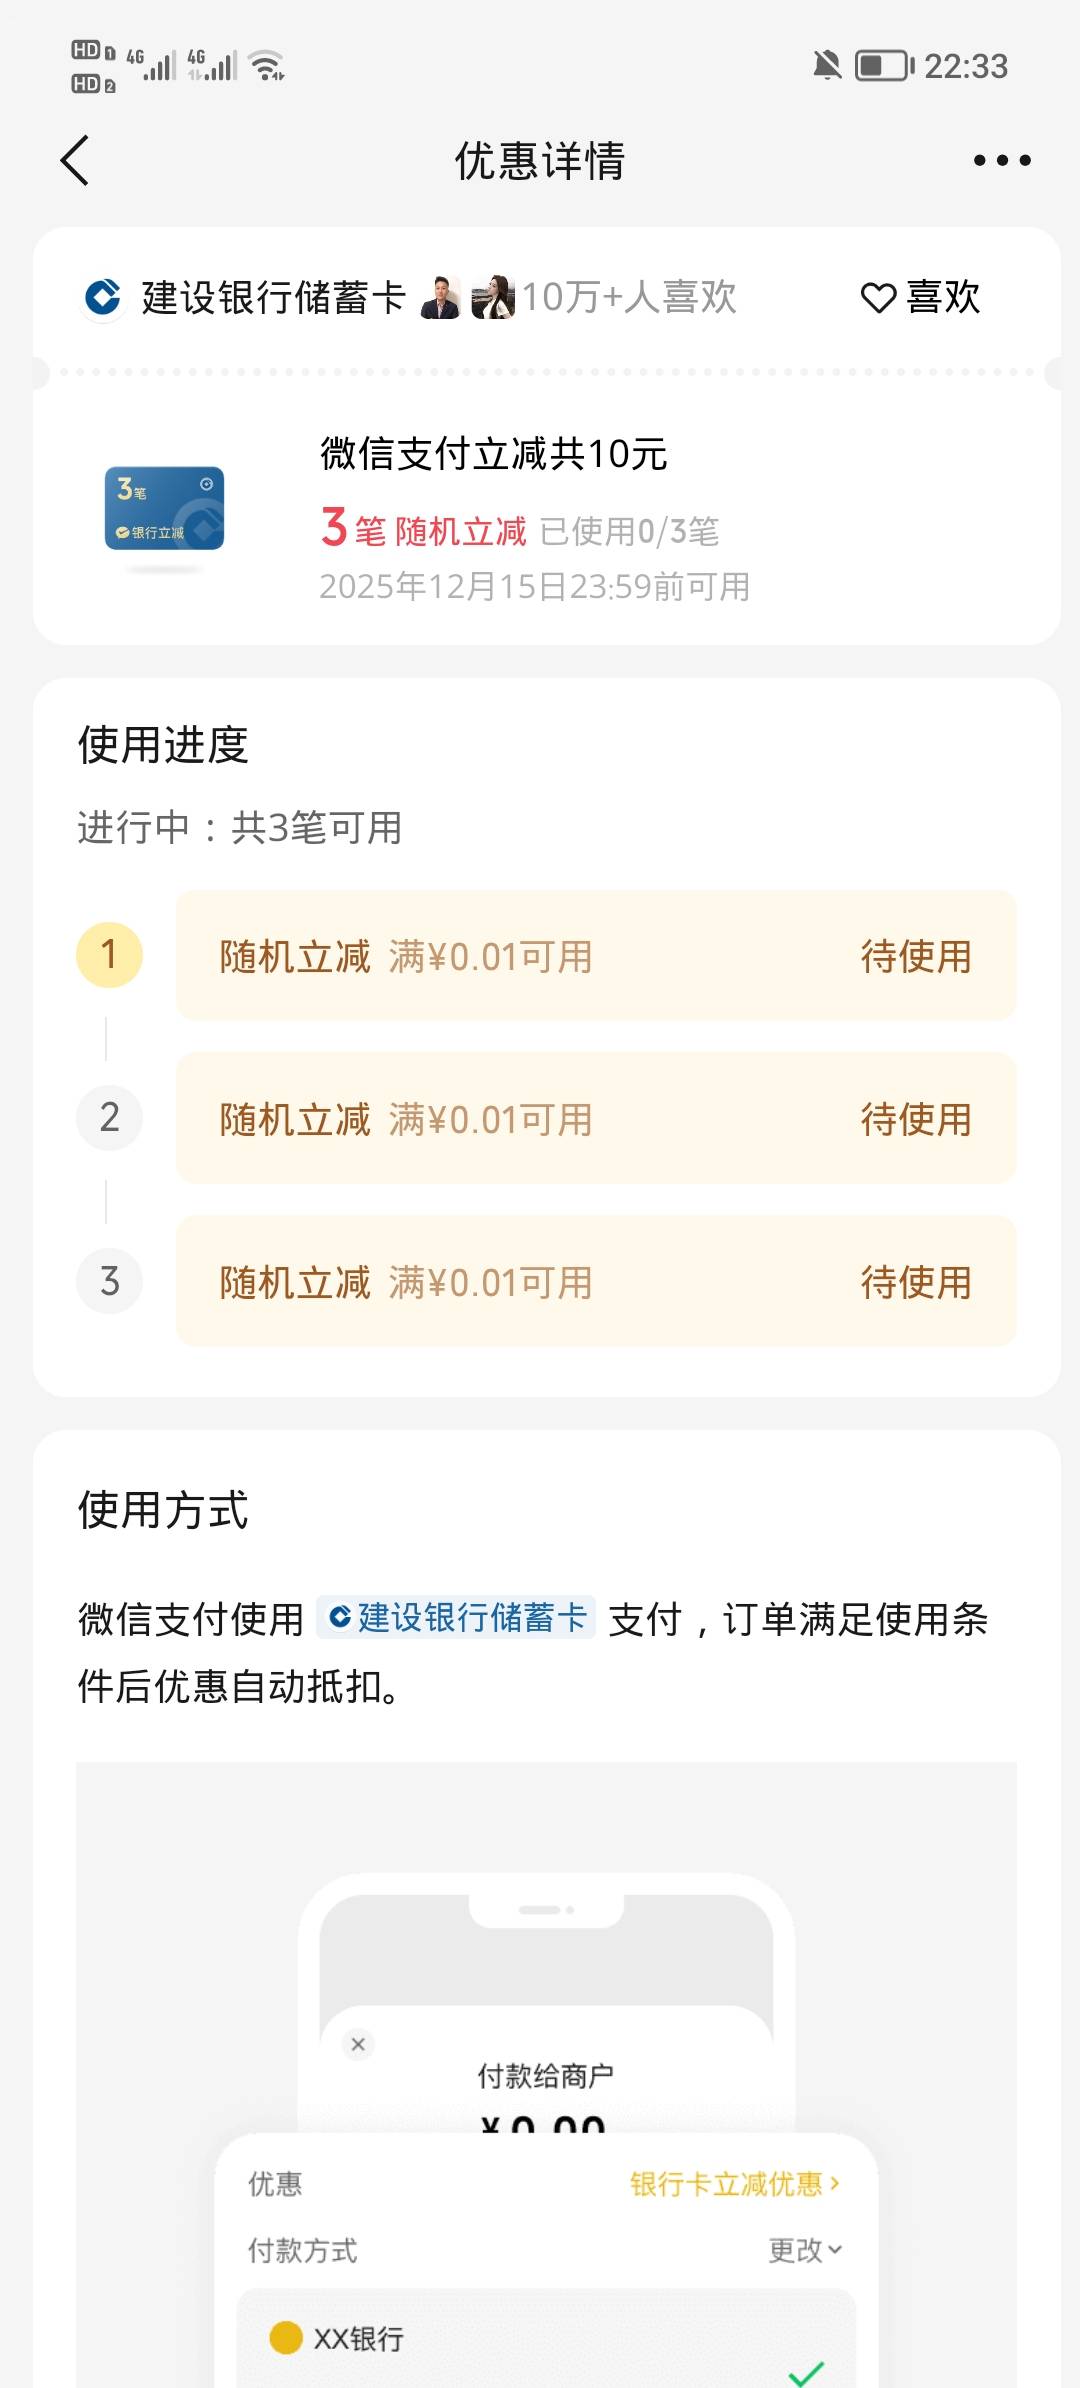Tap the blue 3笔 coupon card thumbnail
This screenshot has height=2388, width=1080.
[165, 509]
